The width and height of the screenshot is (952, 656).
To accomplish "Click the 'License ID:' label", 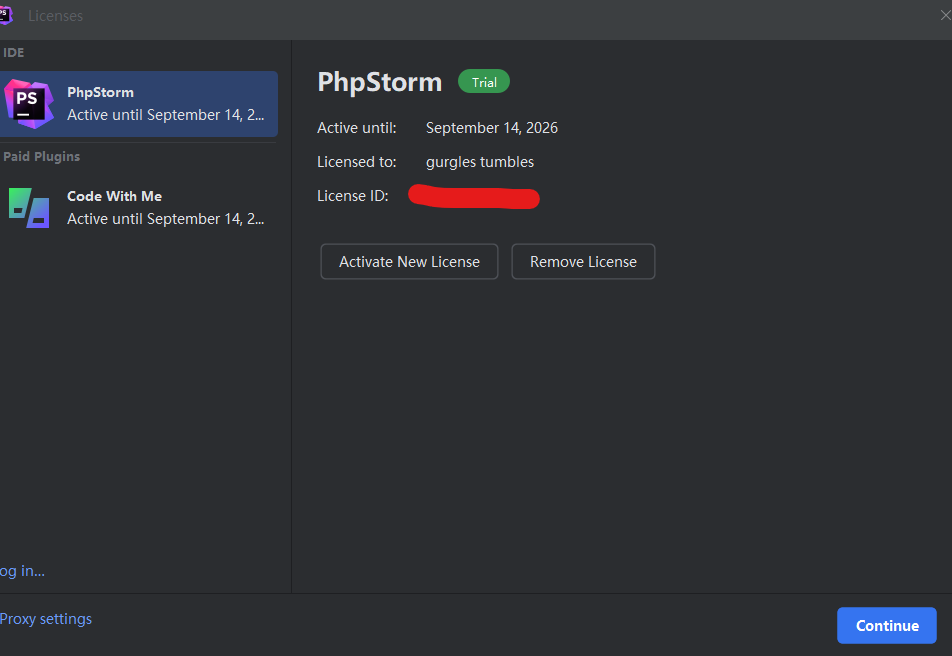I will click(x=353, y=196).
